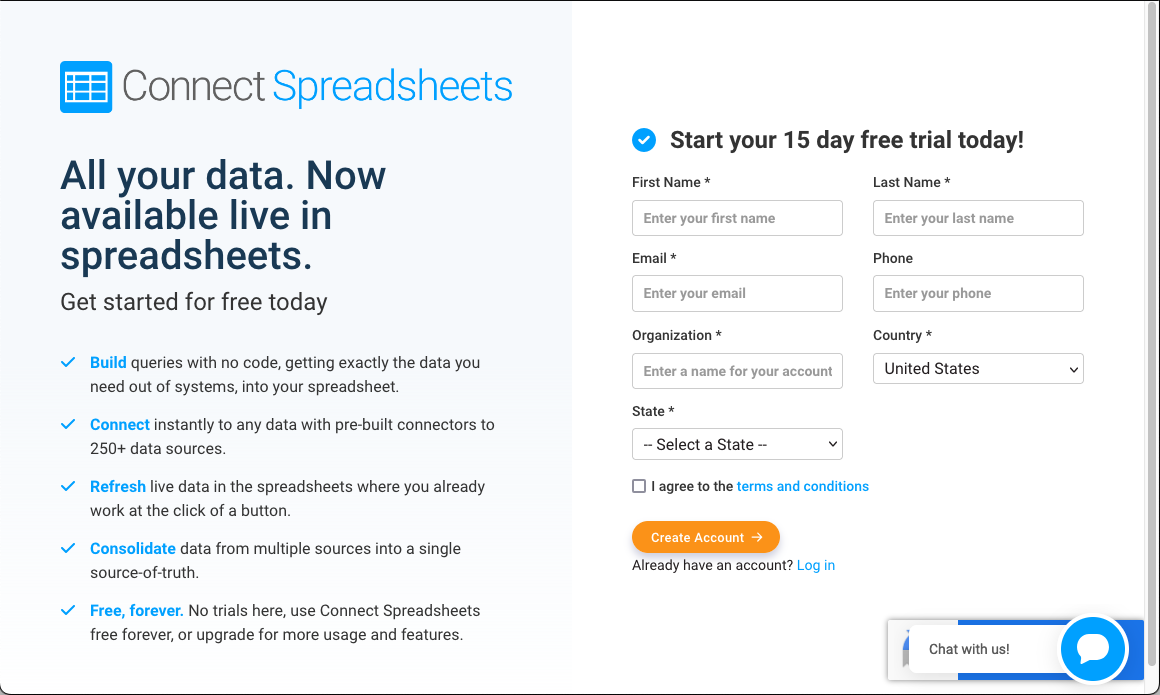Click the checkmark icon beside the Refresh bullet

[x=68, y=486]
